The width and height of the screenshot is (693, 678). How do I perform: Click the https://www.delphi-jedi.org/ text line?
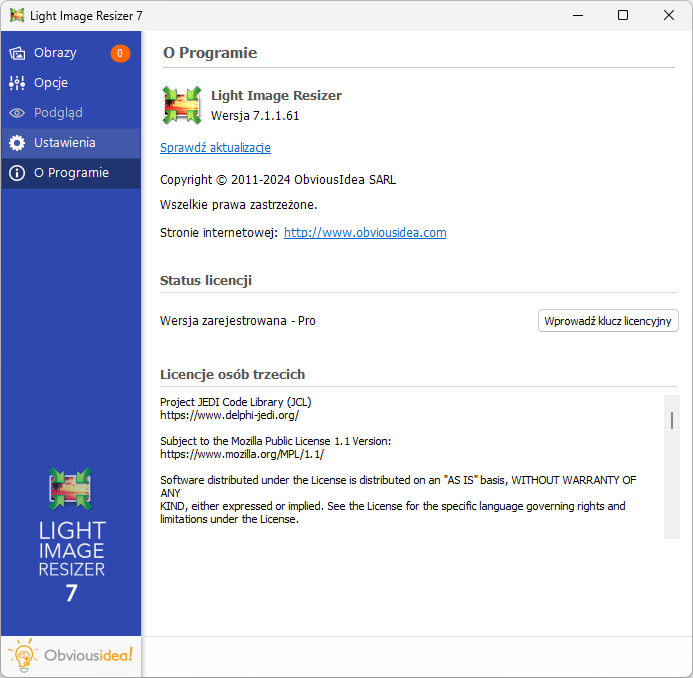point(229,415)
